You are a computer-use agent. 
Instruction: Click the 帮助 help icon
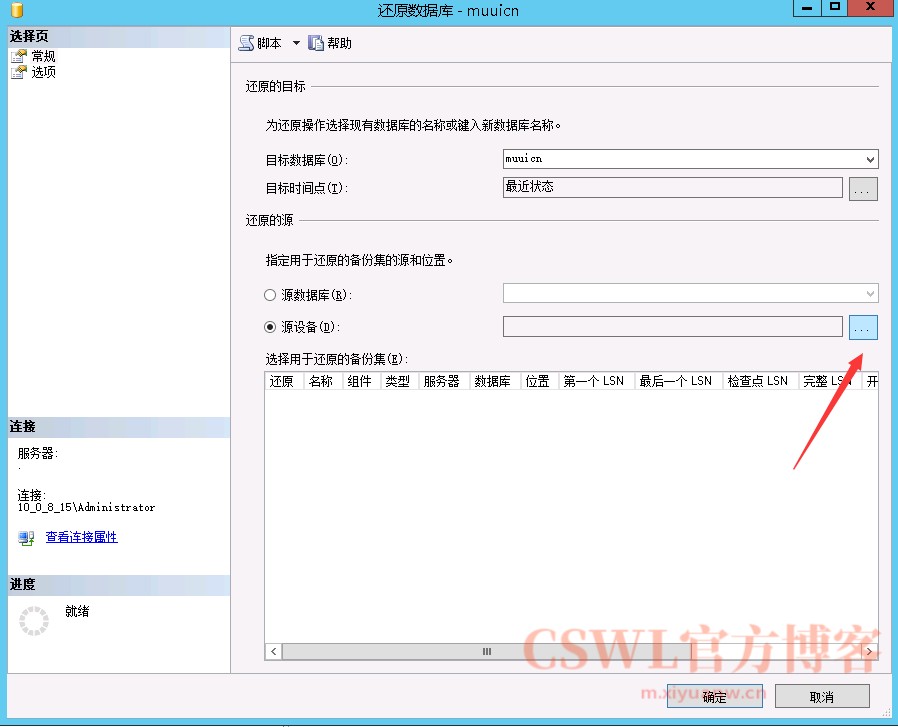pyautogui.click(x=316, y=43)
